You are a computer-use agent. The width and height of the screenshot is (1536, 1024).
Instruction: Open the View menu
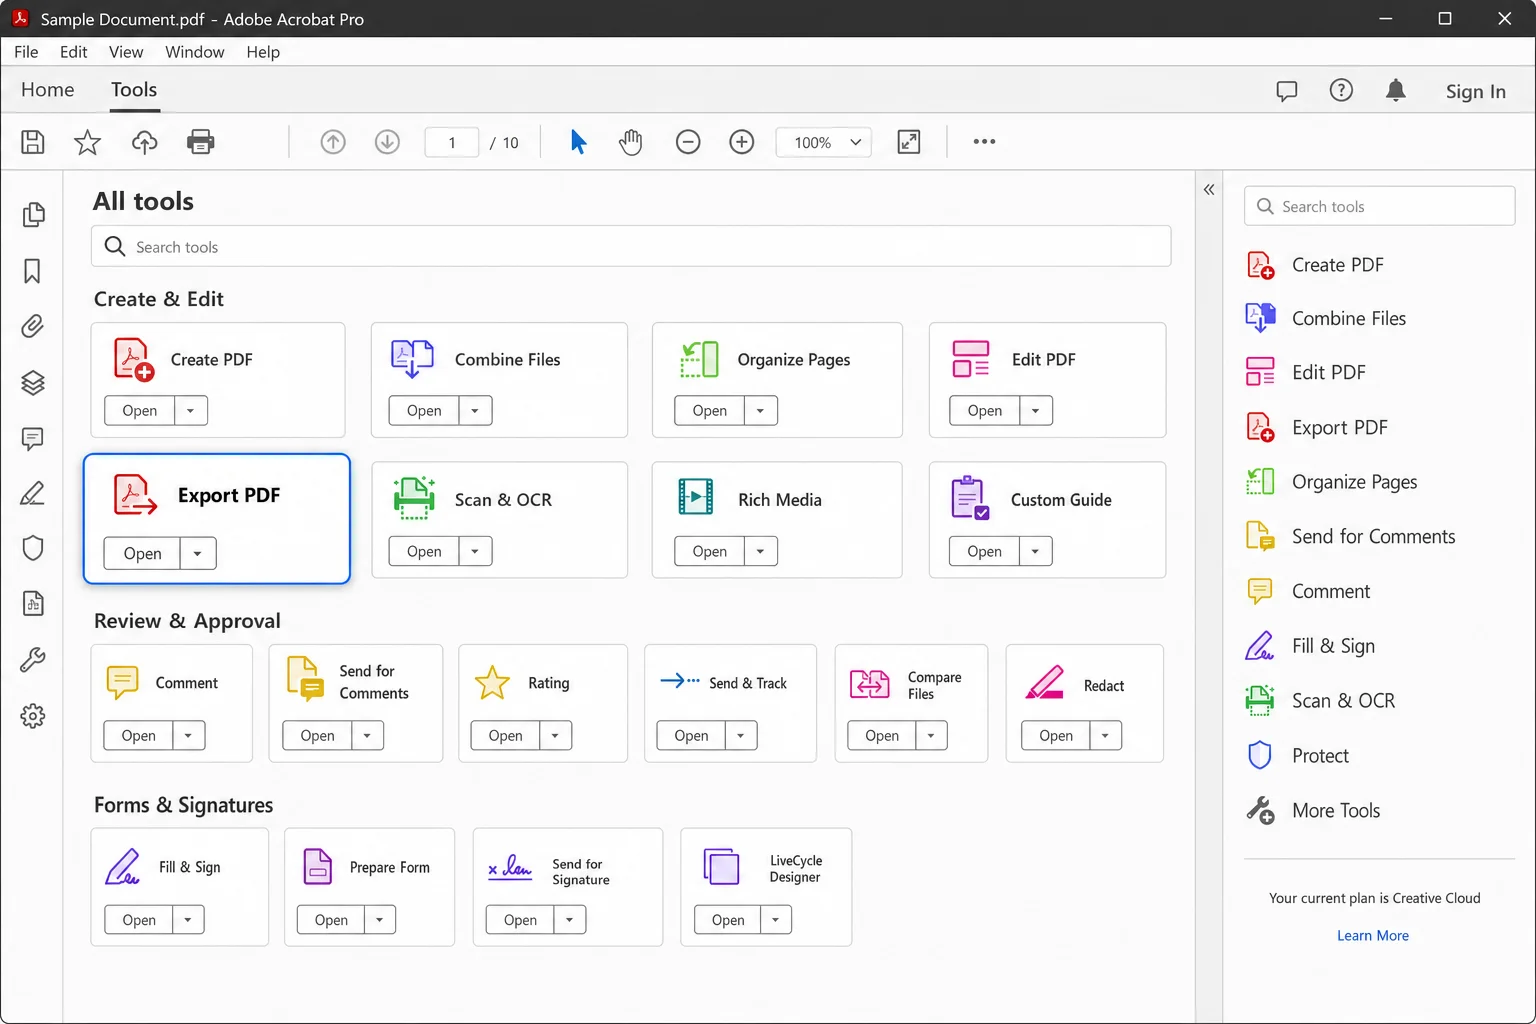pos(126,52)
